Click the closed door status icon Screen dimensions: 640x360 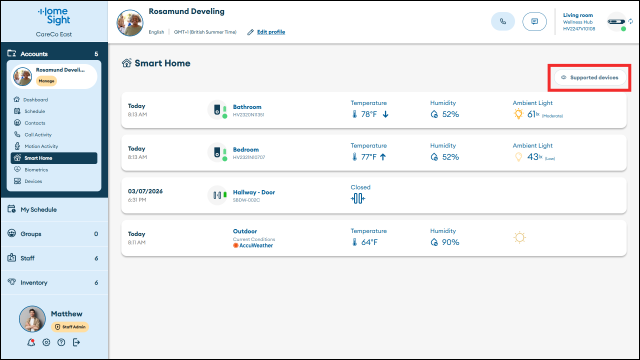(x=358, y=199)
